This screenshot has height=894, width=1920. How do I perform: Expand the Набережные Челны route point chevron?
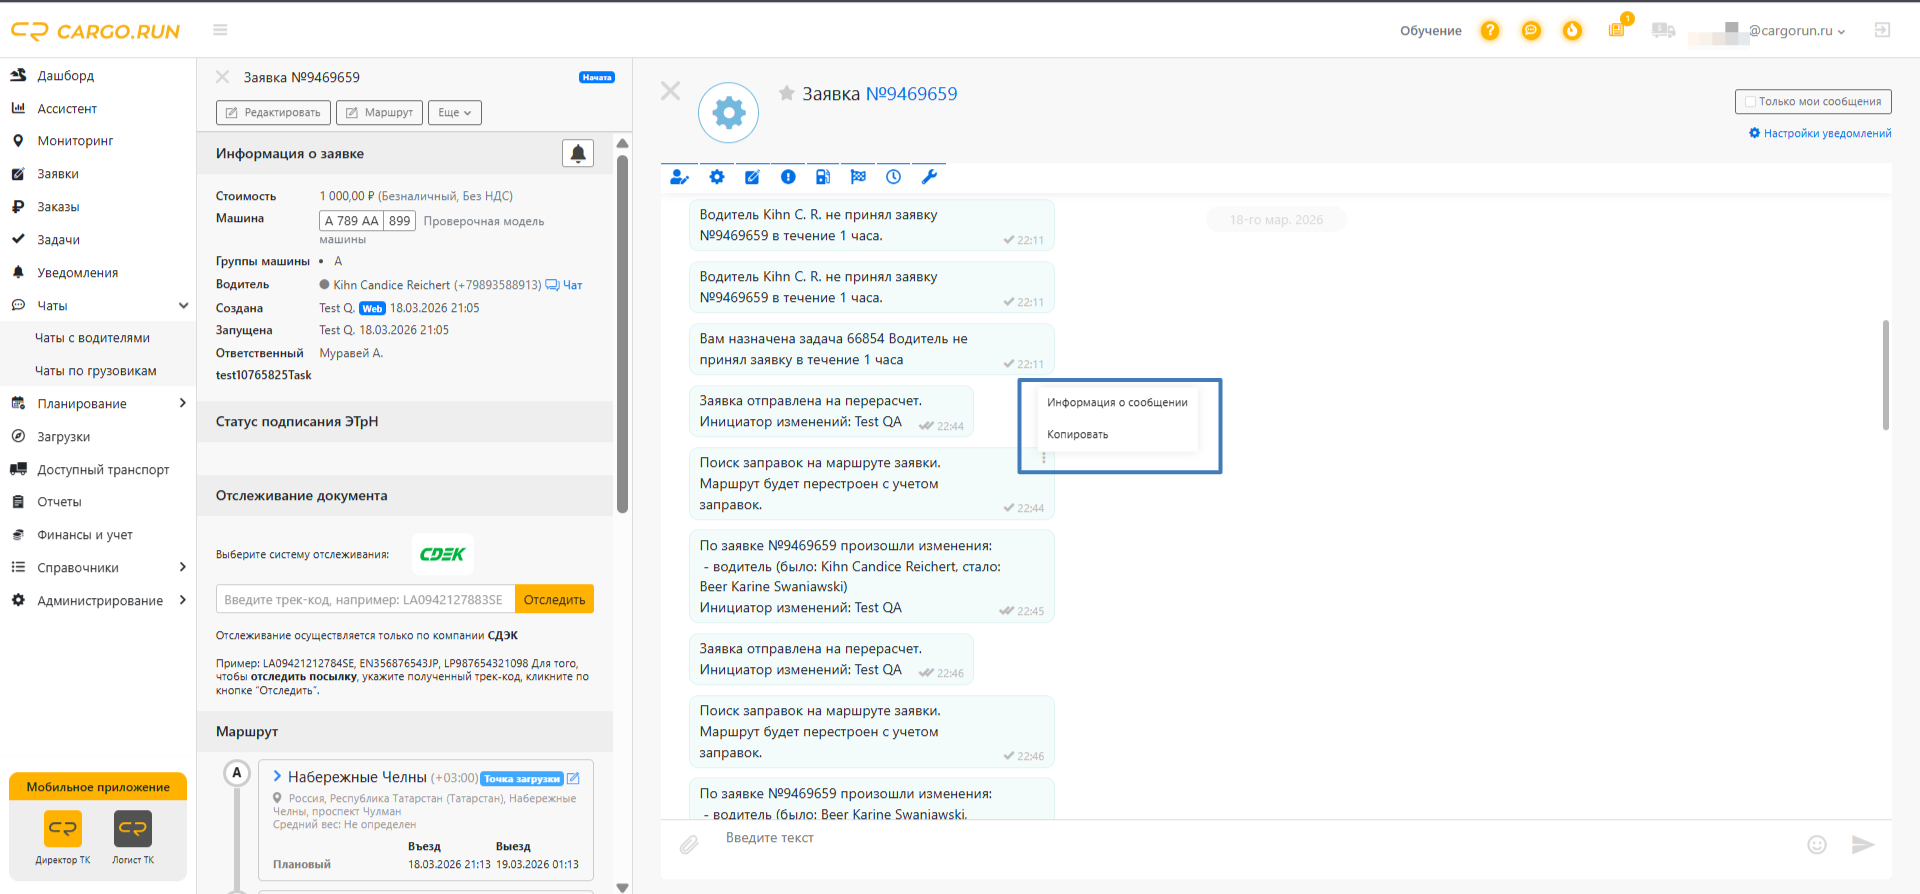(x=277, y=776)
